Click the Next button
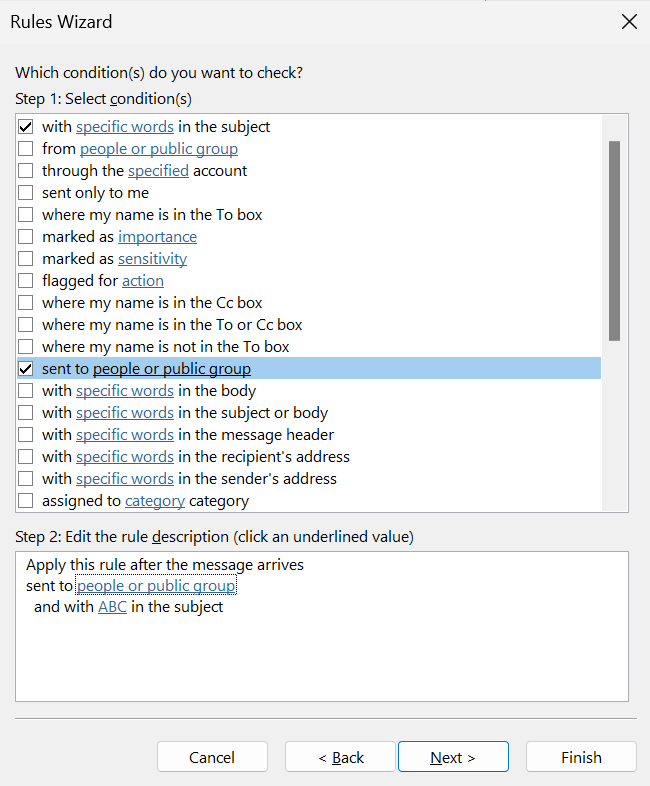 (x=453, y=757)
